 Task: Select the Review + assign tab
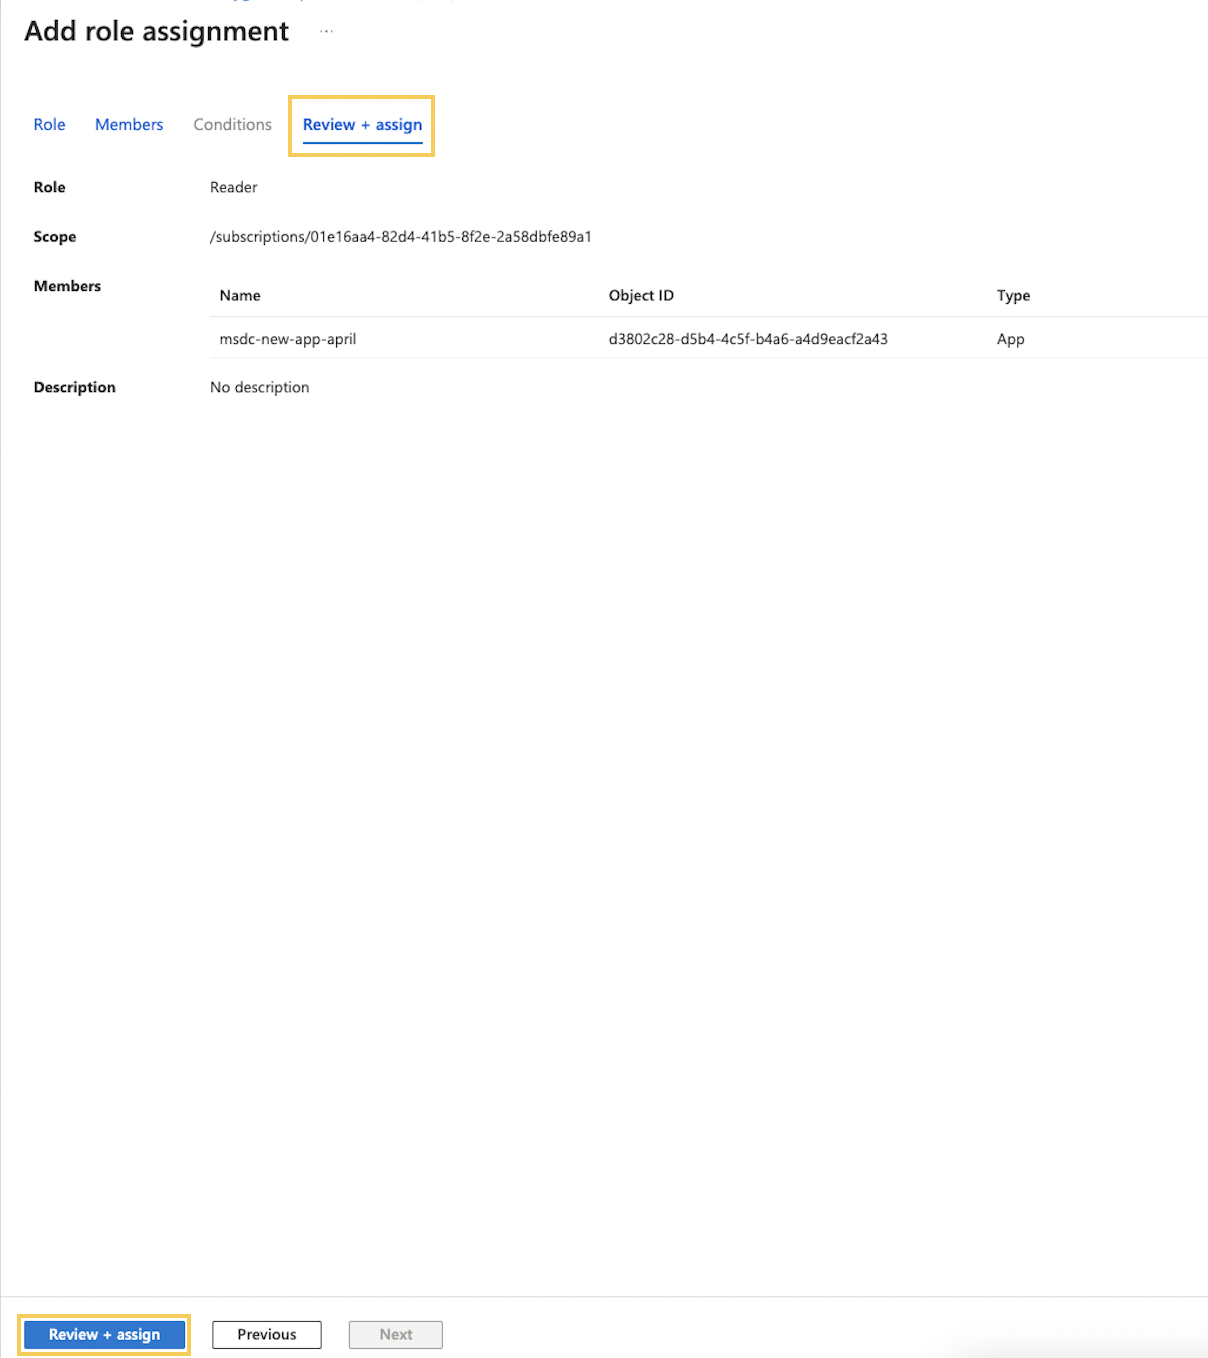(x=362, y=125)
